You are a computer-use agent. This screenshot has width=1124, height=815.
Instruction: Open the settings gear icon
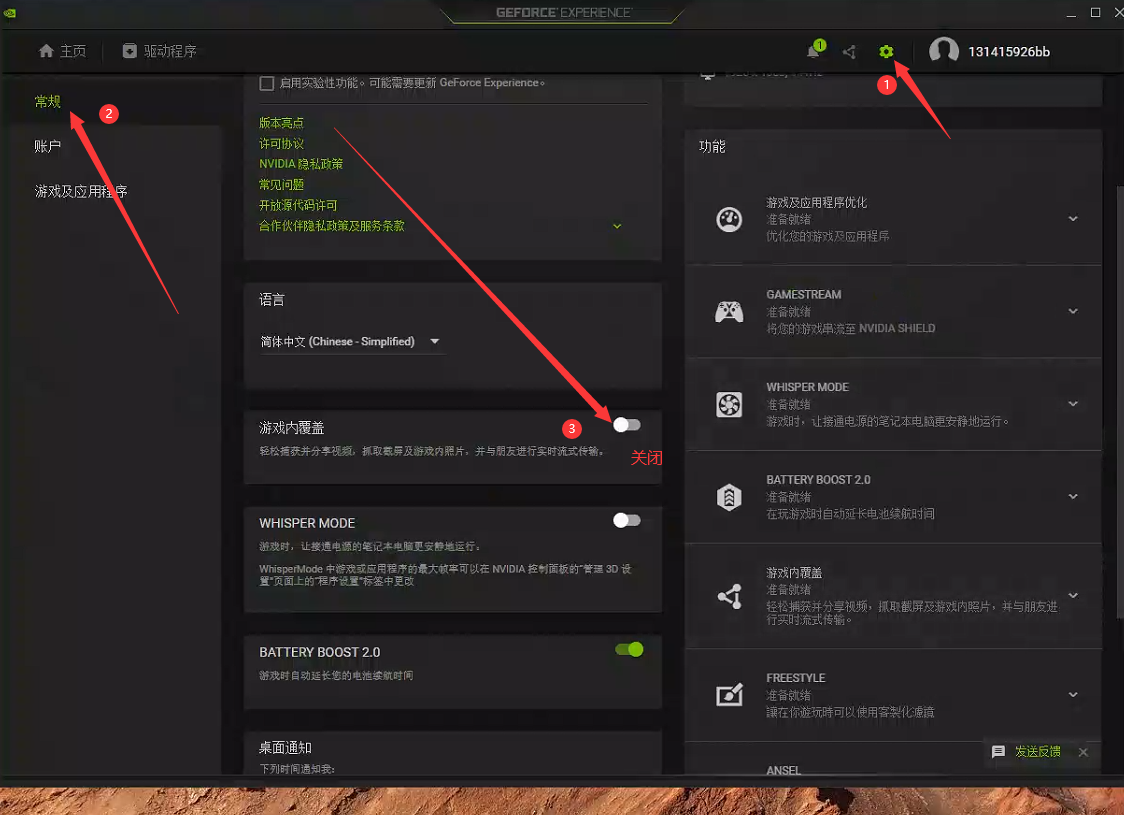click(886, 52)
